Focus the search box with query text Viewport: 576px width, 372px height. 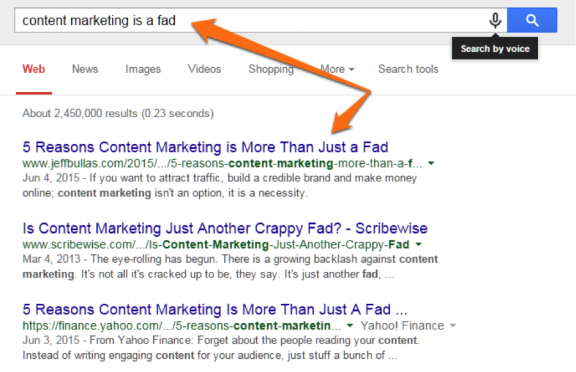pos(252,20)
